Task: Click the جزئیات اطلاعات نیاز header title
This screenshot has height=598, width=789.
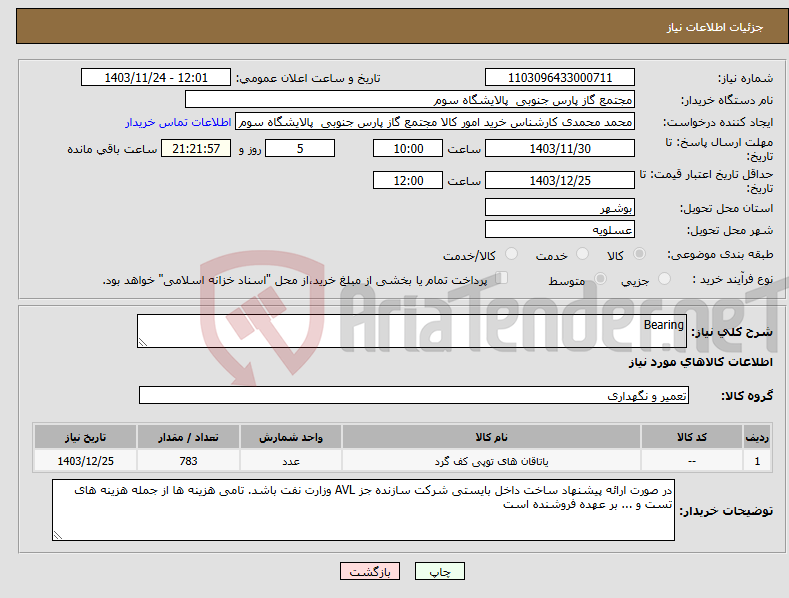Action: [715, 27]
